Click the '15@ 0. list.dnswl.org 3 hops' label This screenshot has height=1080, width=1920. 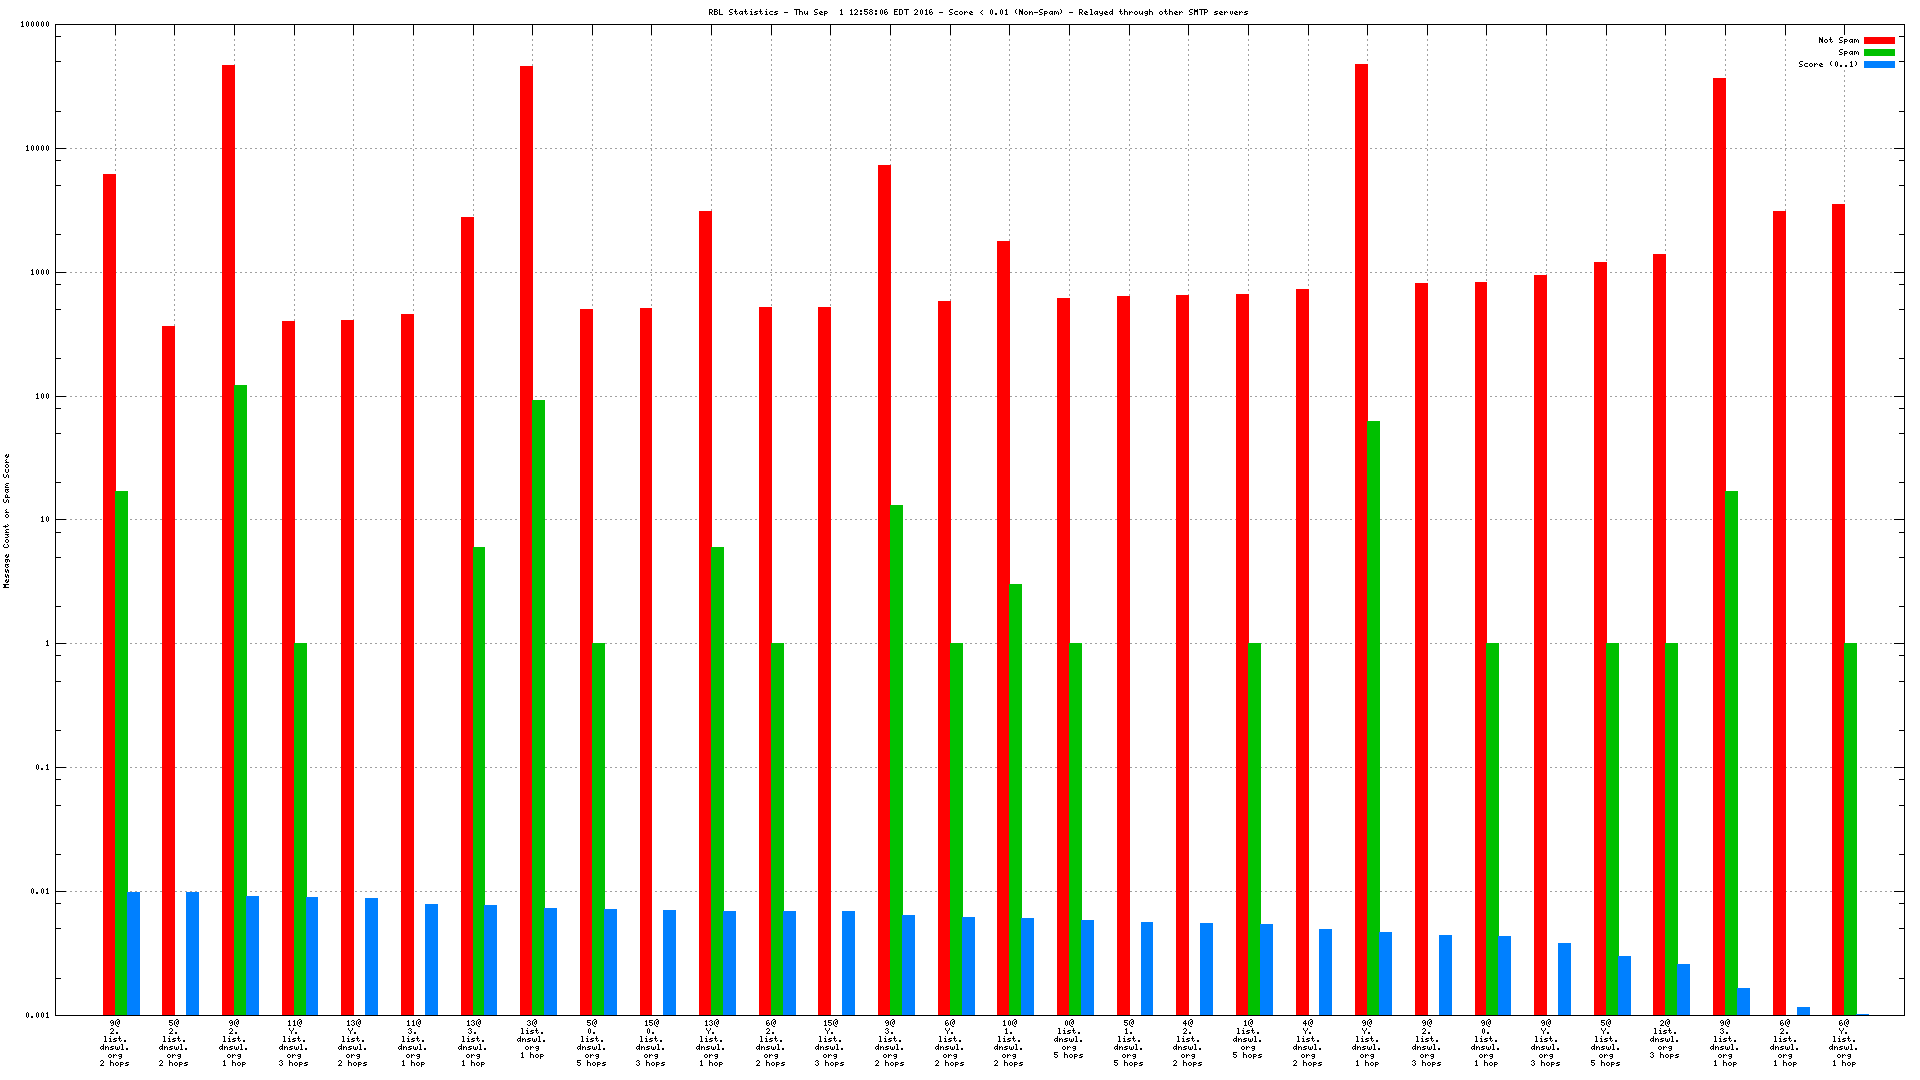pos(651,1043)
